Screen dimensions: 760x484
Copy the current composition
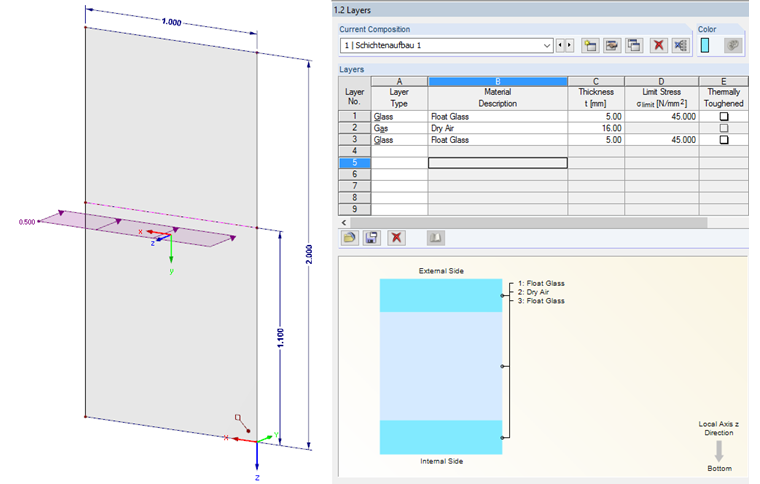pyautogui.click(x=634, y=46)
